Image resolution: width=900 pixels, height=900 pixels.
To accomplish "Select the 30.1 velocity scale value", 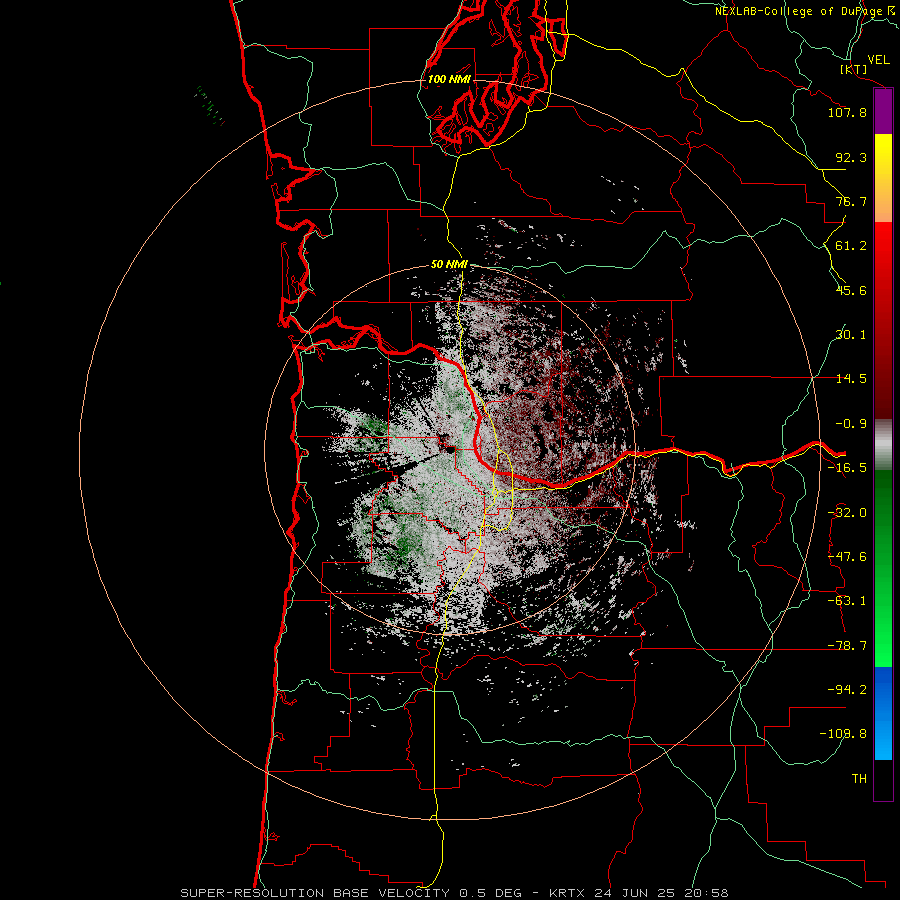I will 851,335.
